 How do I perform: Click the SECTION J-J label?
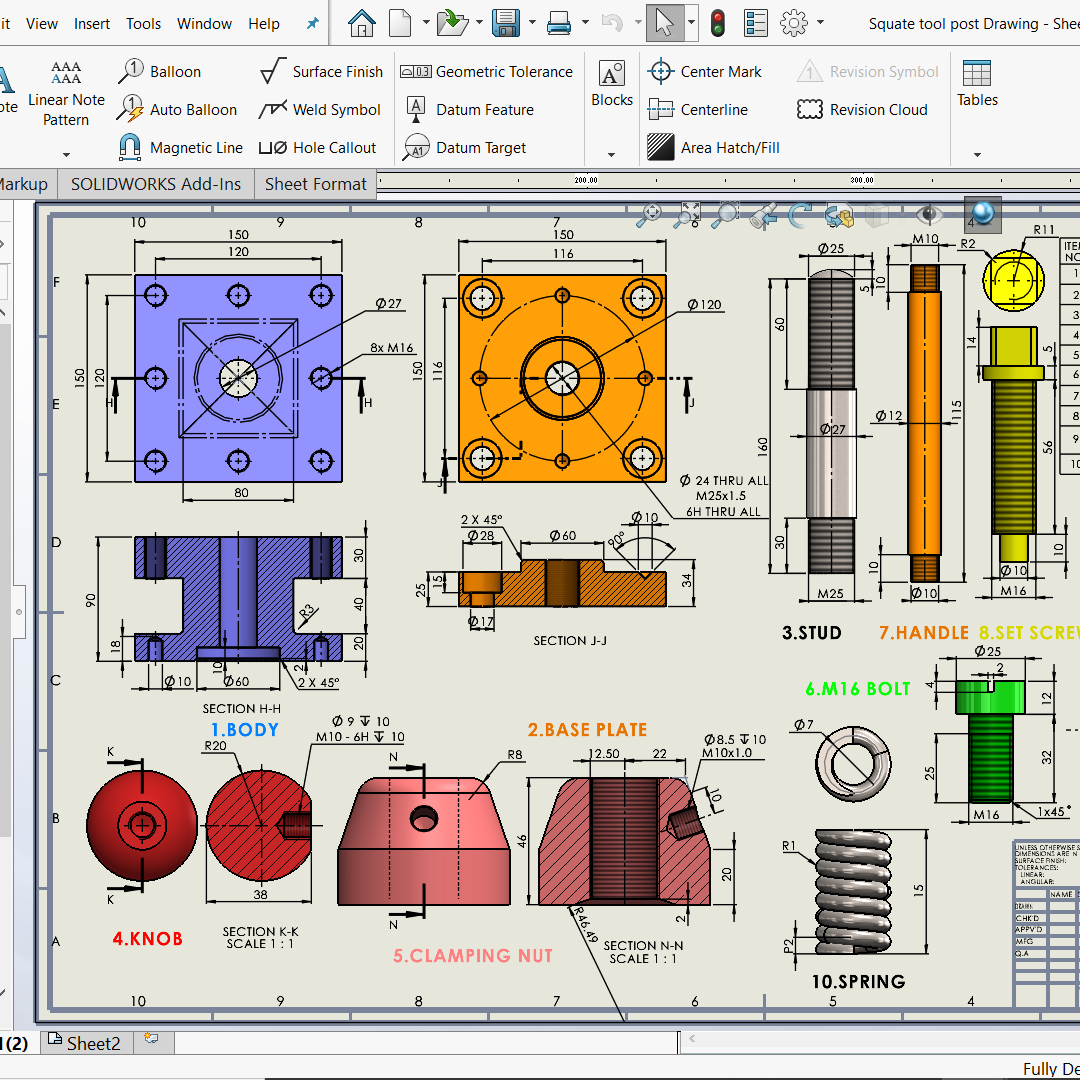[x=570, y=641]
